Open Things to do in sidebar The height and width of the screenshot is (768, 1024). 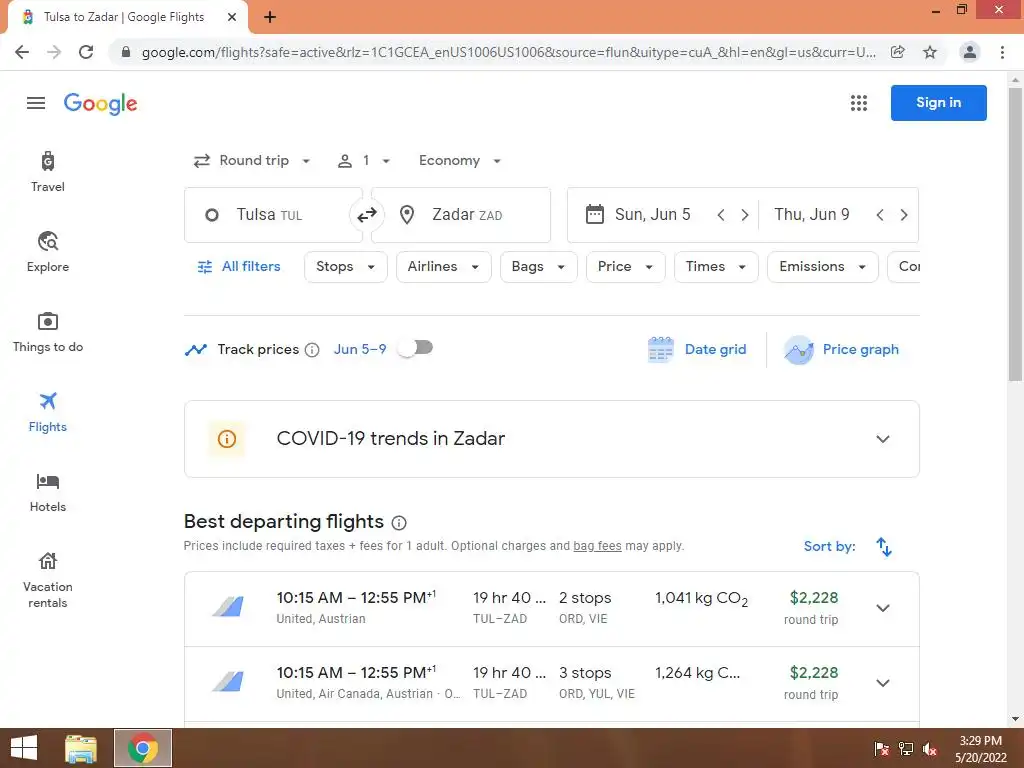pos(48,332)
